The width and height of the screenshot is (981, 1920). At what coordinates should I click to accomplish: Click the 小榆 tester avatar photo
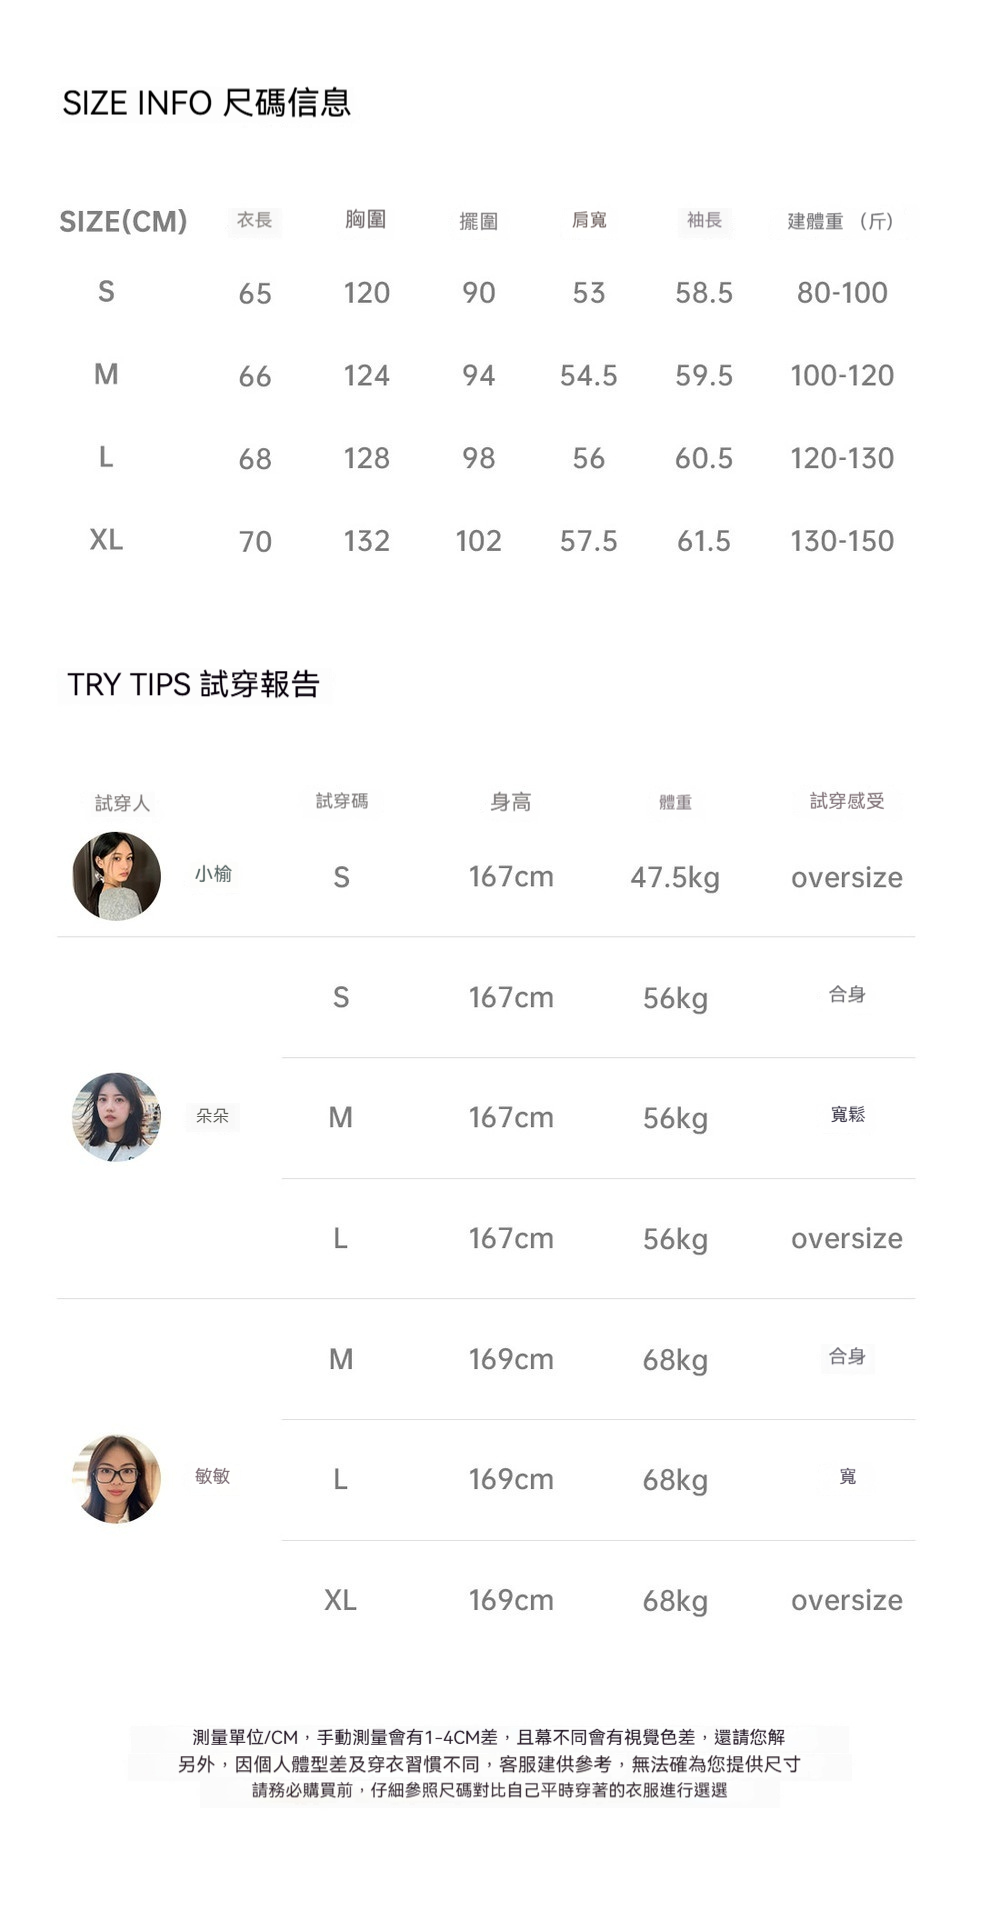pyautogui.click(x=117, y=876)
